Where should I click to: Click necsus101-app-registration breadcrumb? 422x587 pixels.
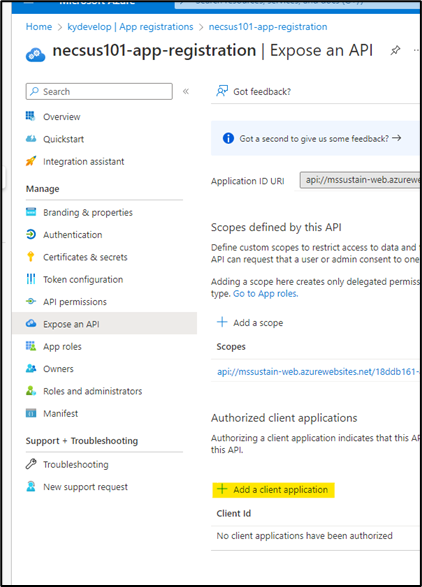point(268,27)
